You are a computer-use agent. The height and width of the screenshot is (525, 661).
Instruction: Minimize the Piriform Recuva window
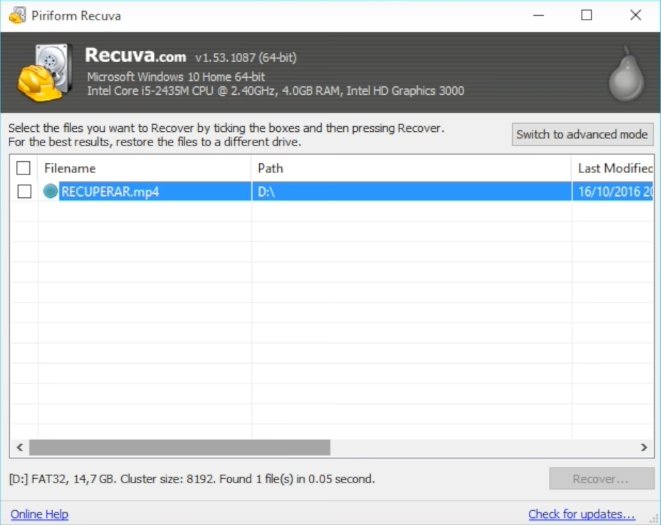[x=539, y=16]
